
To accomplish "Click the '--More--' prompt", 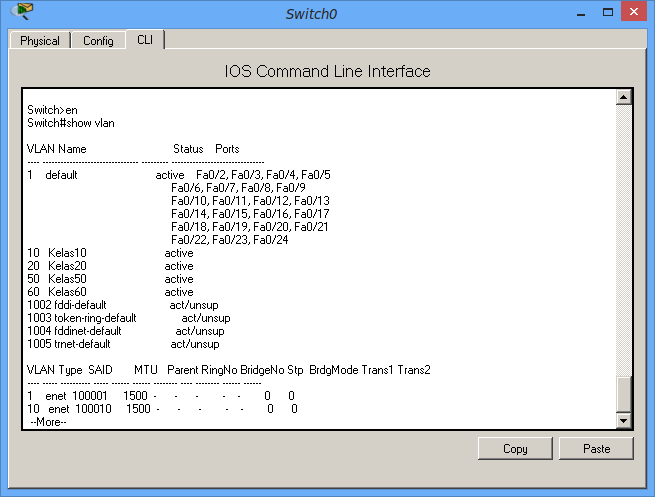I will pyautogui.click(x=48, y=422).
